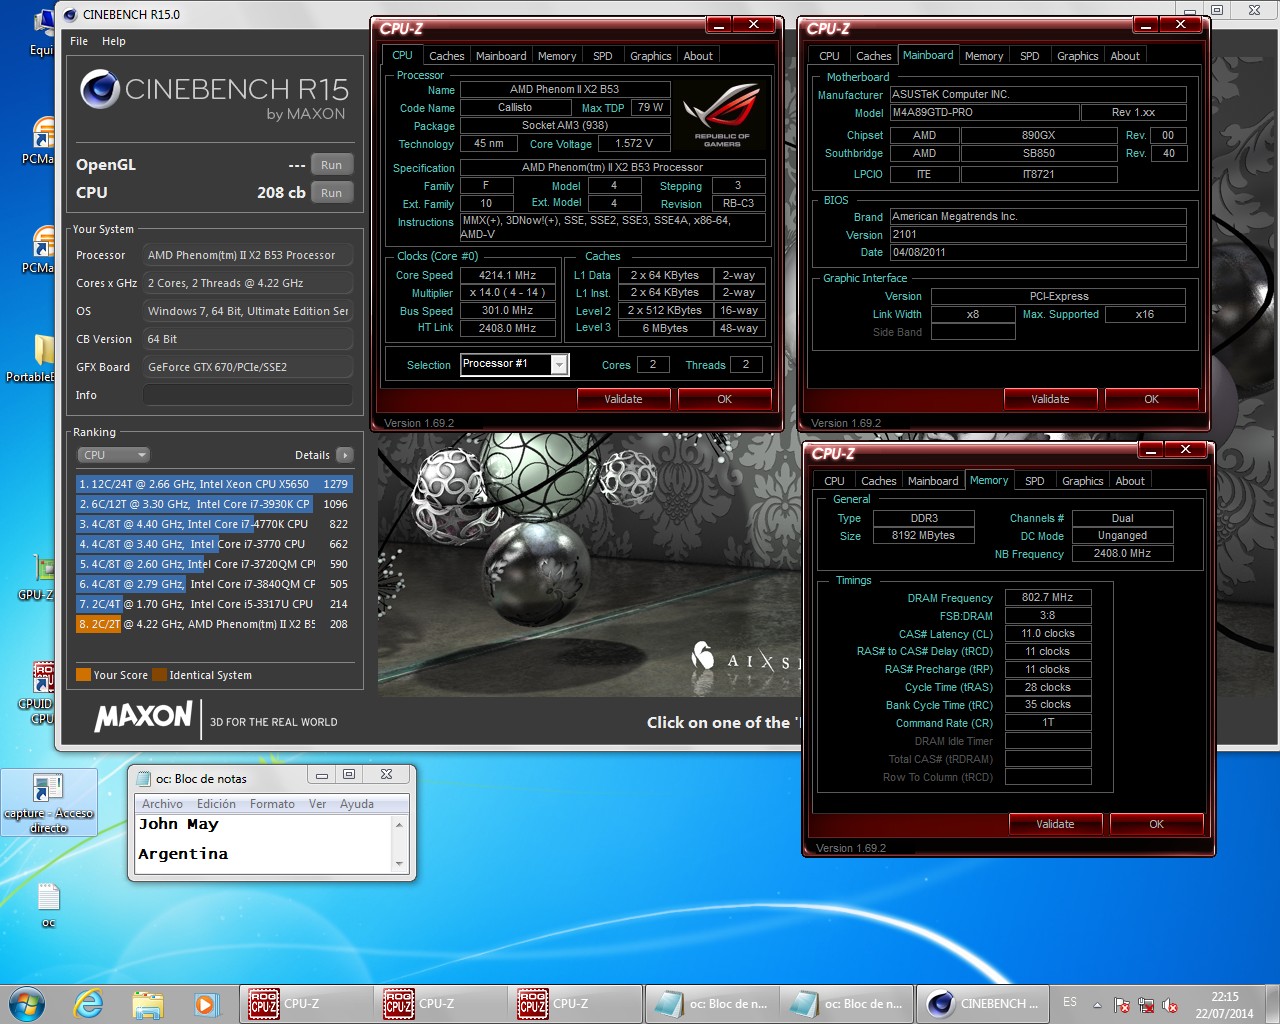Open Archivo menu in Bloc de notas
The height and width of the screenshot is (1024, 1280).
(162, 804)
